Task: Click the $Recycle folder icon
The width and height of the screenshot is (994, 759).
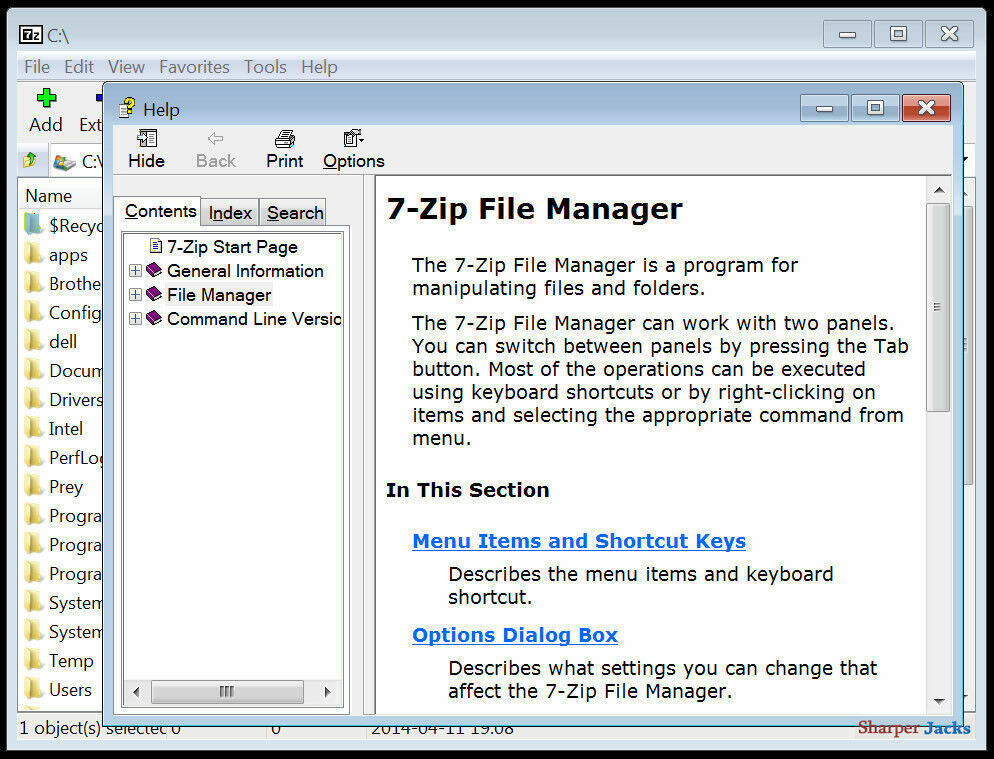Action: point(33,224)
